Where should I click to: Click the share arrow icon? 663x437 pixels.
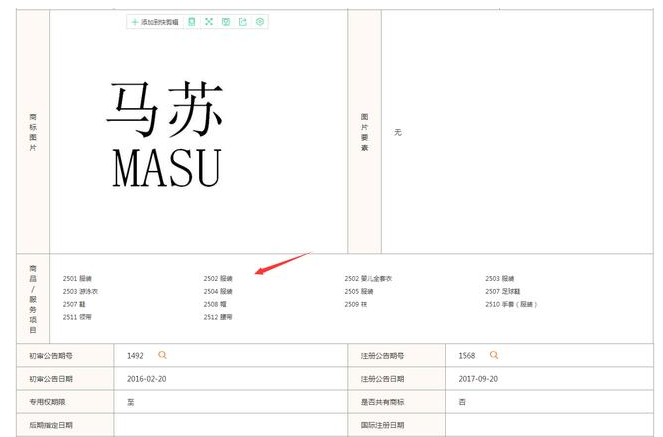[x=243, y=22]
